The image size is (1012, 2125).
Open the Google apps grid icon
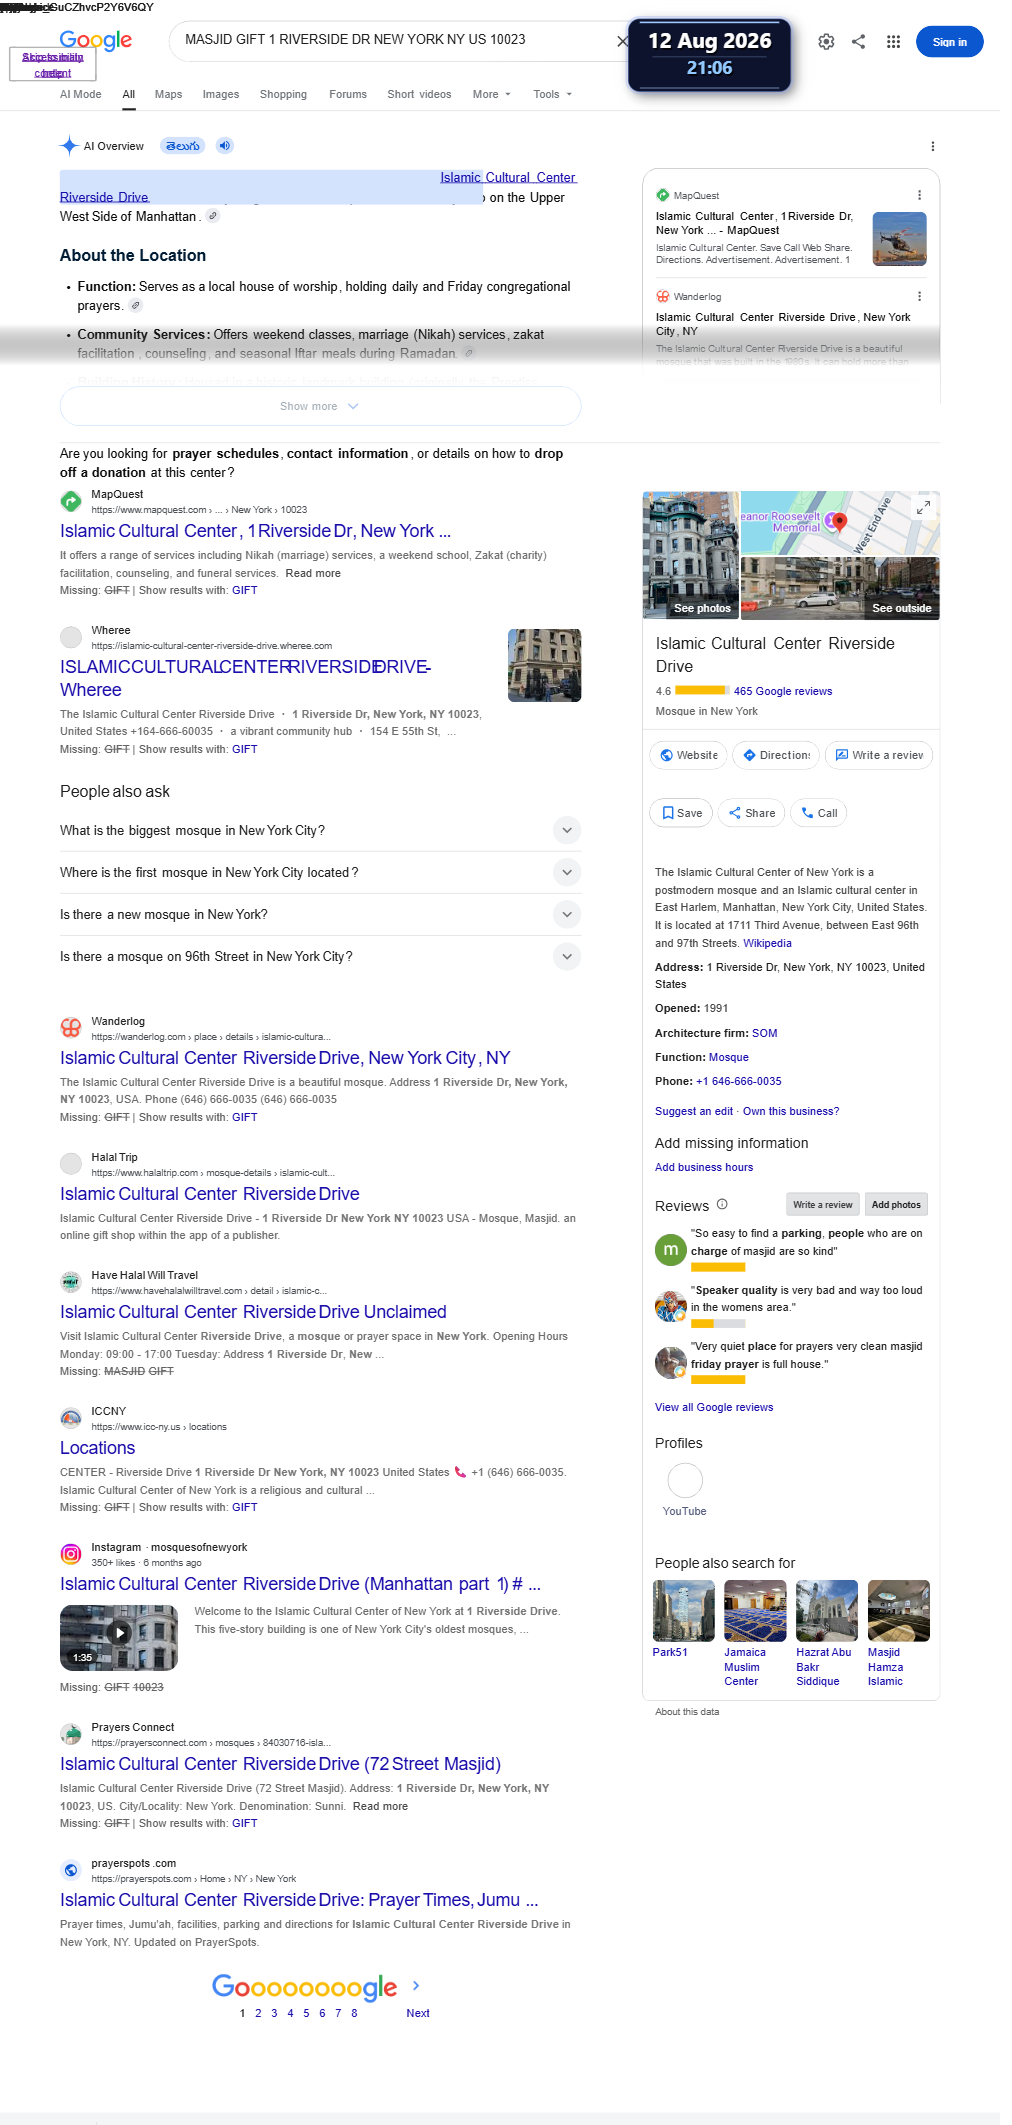pos(893,42)
